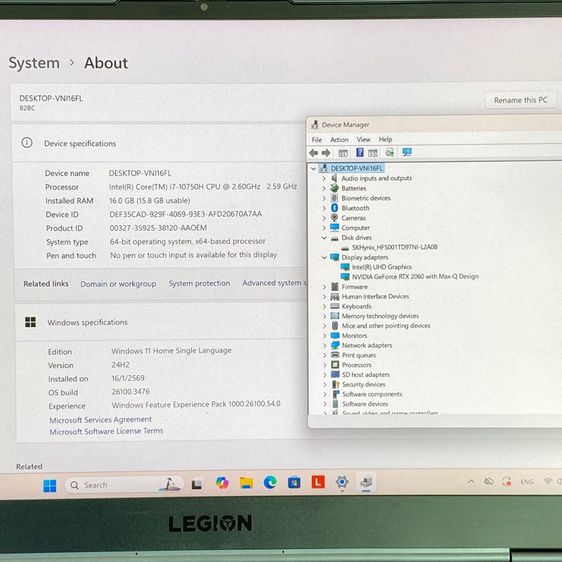The width and height of the screenshot is (562, 562).
Task: Expand the Processors node
Action: click(325, 365)
